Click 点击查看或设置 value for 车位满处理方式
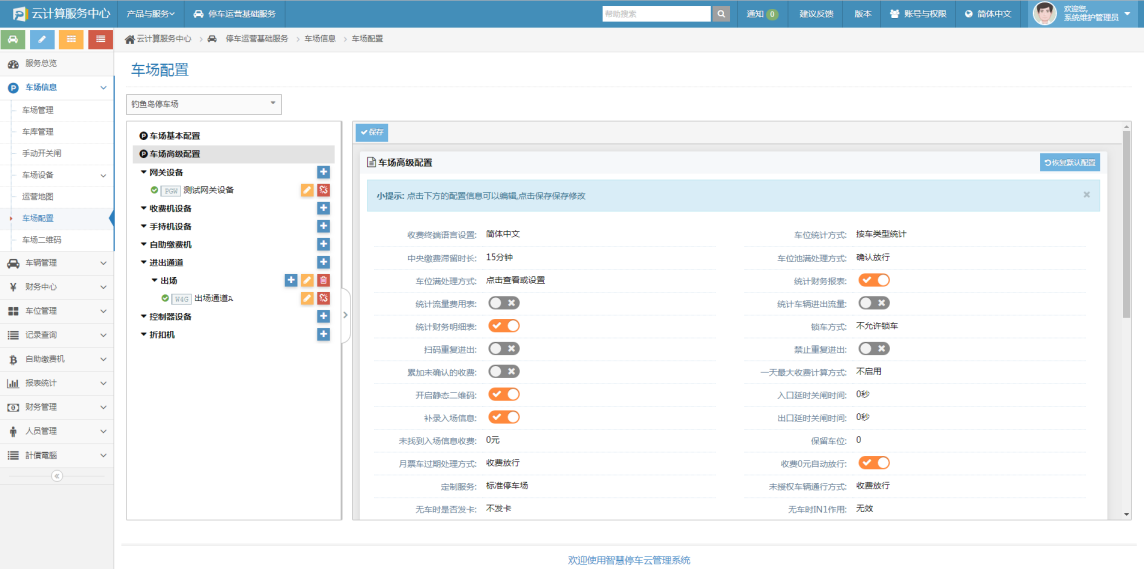1144x569 pixels. pyautogui.click(x=516, y=280)
